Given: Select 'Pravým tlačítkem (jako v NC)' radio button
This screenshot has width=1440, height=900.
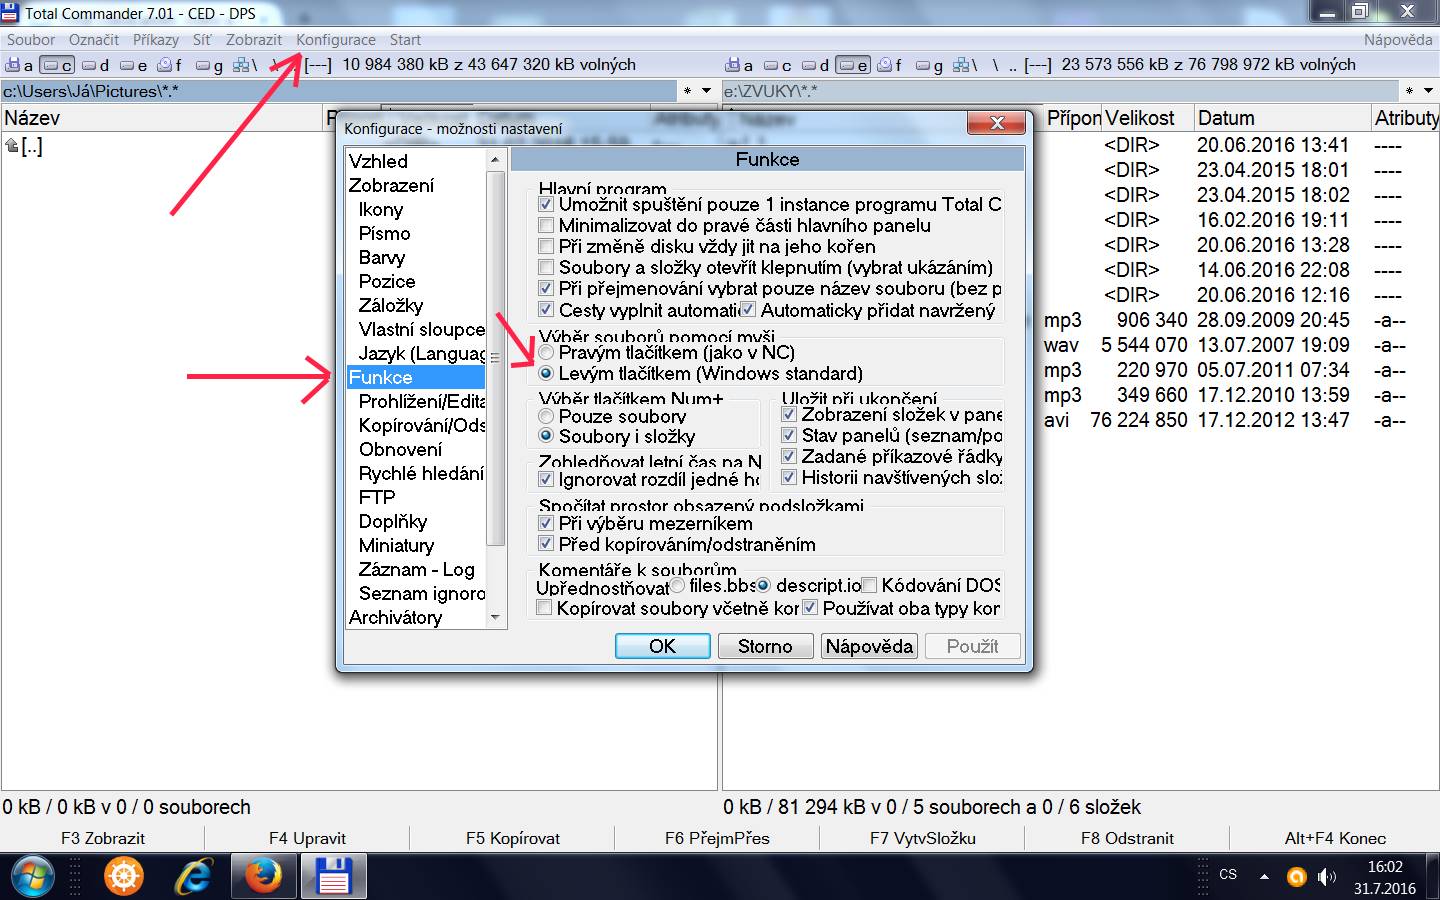Looking at the screenshot, I should point(546,352).
